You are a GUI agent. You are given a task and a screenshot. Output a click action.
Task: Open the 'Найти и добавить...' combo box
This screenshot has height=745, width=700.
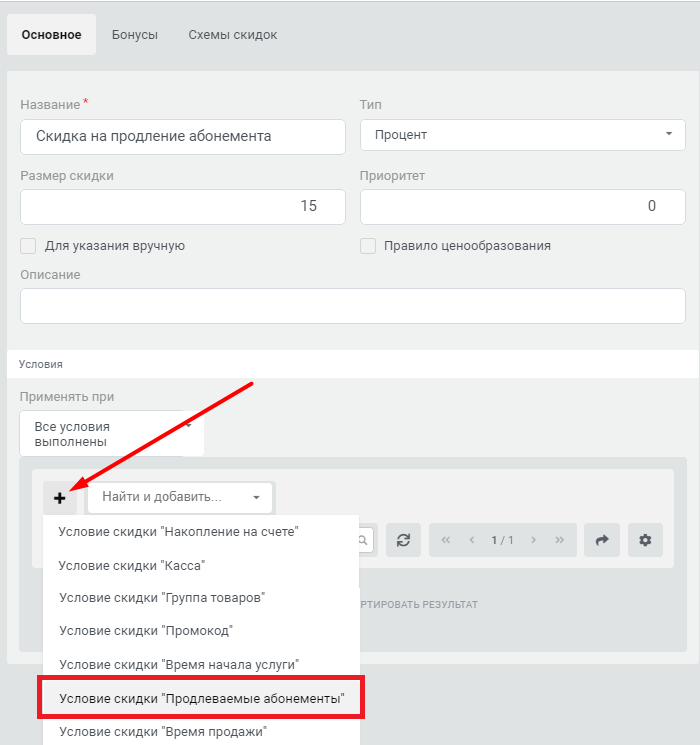point(180,497)
